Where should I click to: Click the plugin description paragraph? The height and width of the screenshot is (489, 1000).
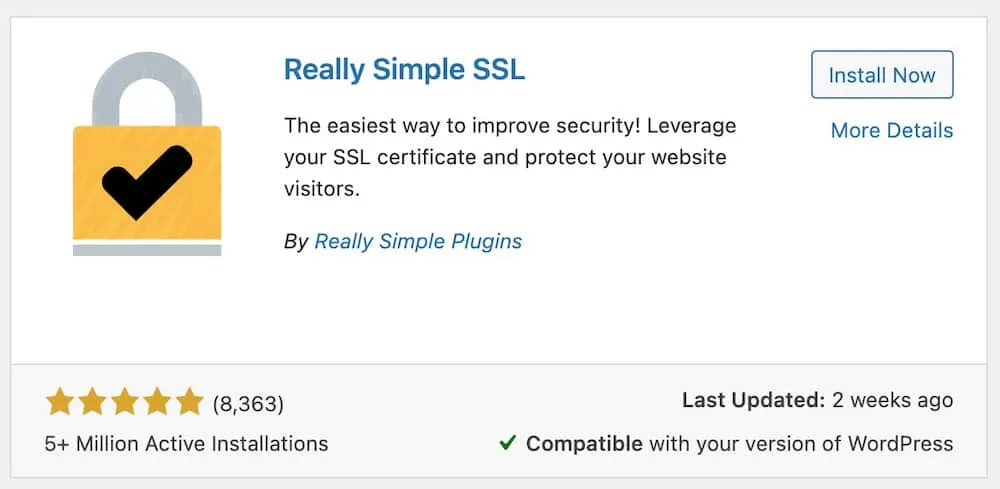click(510, 157)
